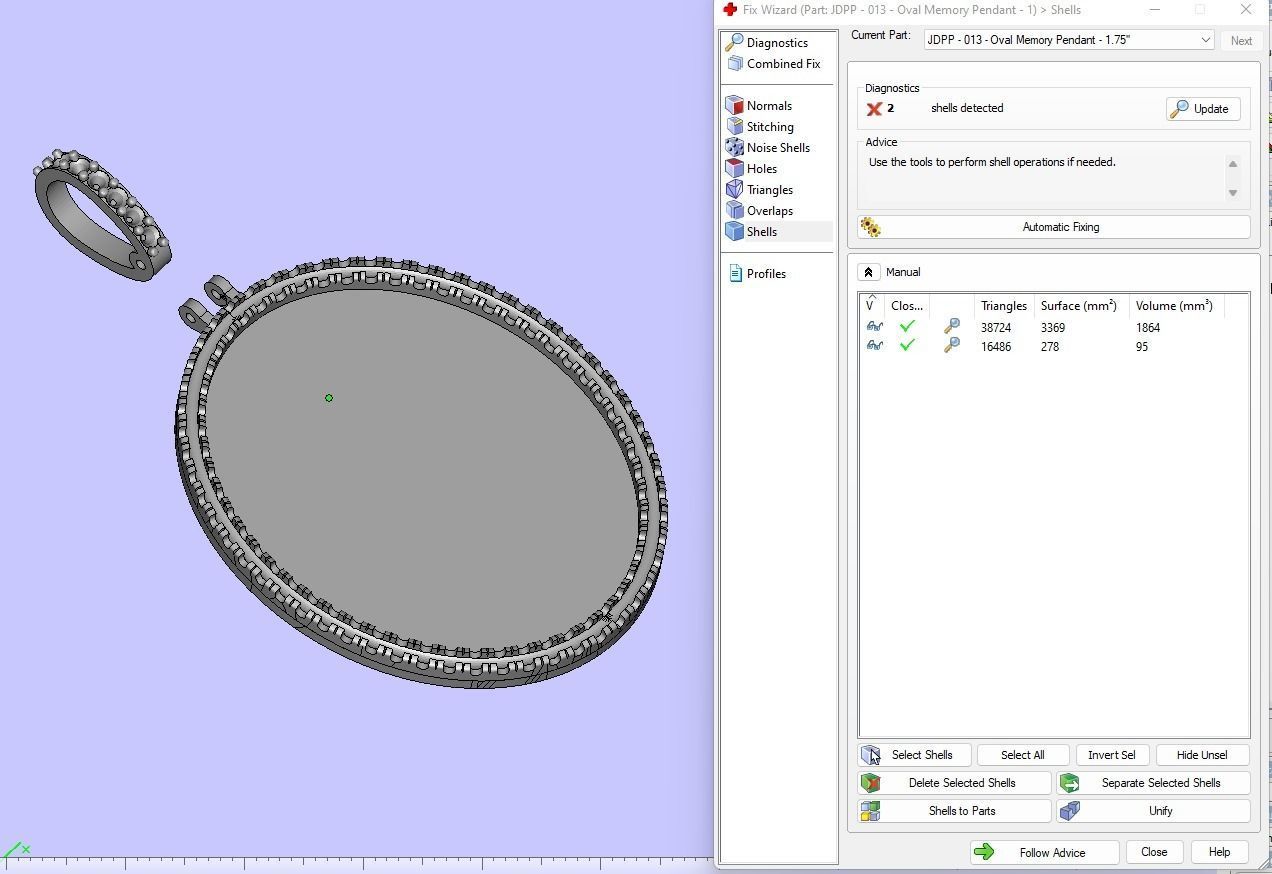Select the row with 3369 surface
This screenshot has width=1272, height=874.
[1053, 328]
